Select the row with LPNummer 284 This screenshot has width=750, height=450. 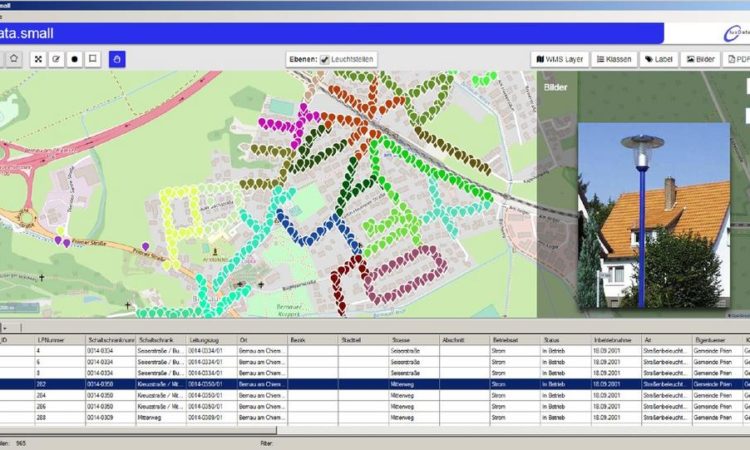375,395
